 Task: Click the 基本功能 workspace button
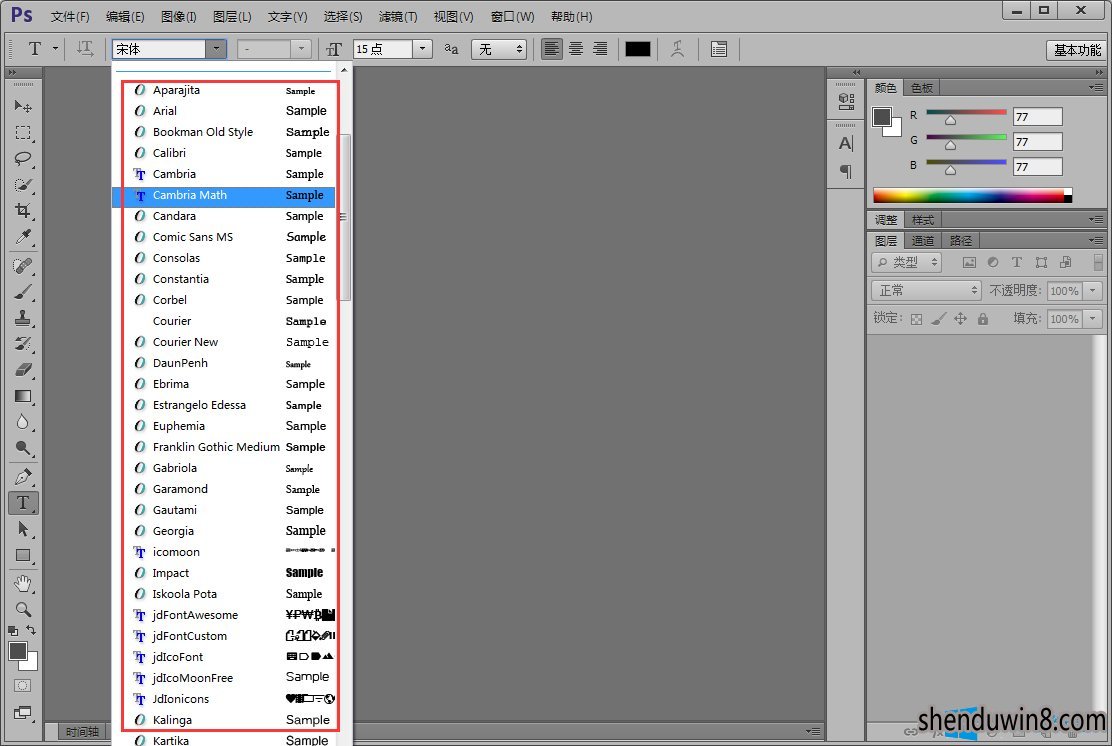[x=1077, y=50]
